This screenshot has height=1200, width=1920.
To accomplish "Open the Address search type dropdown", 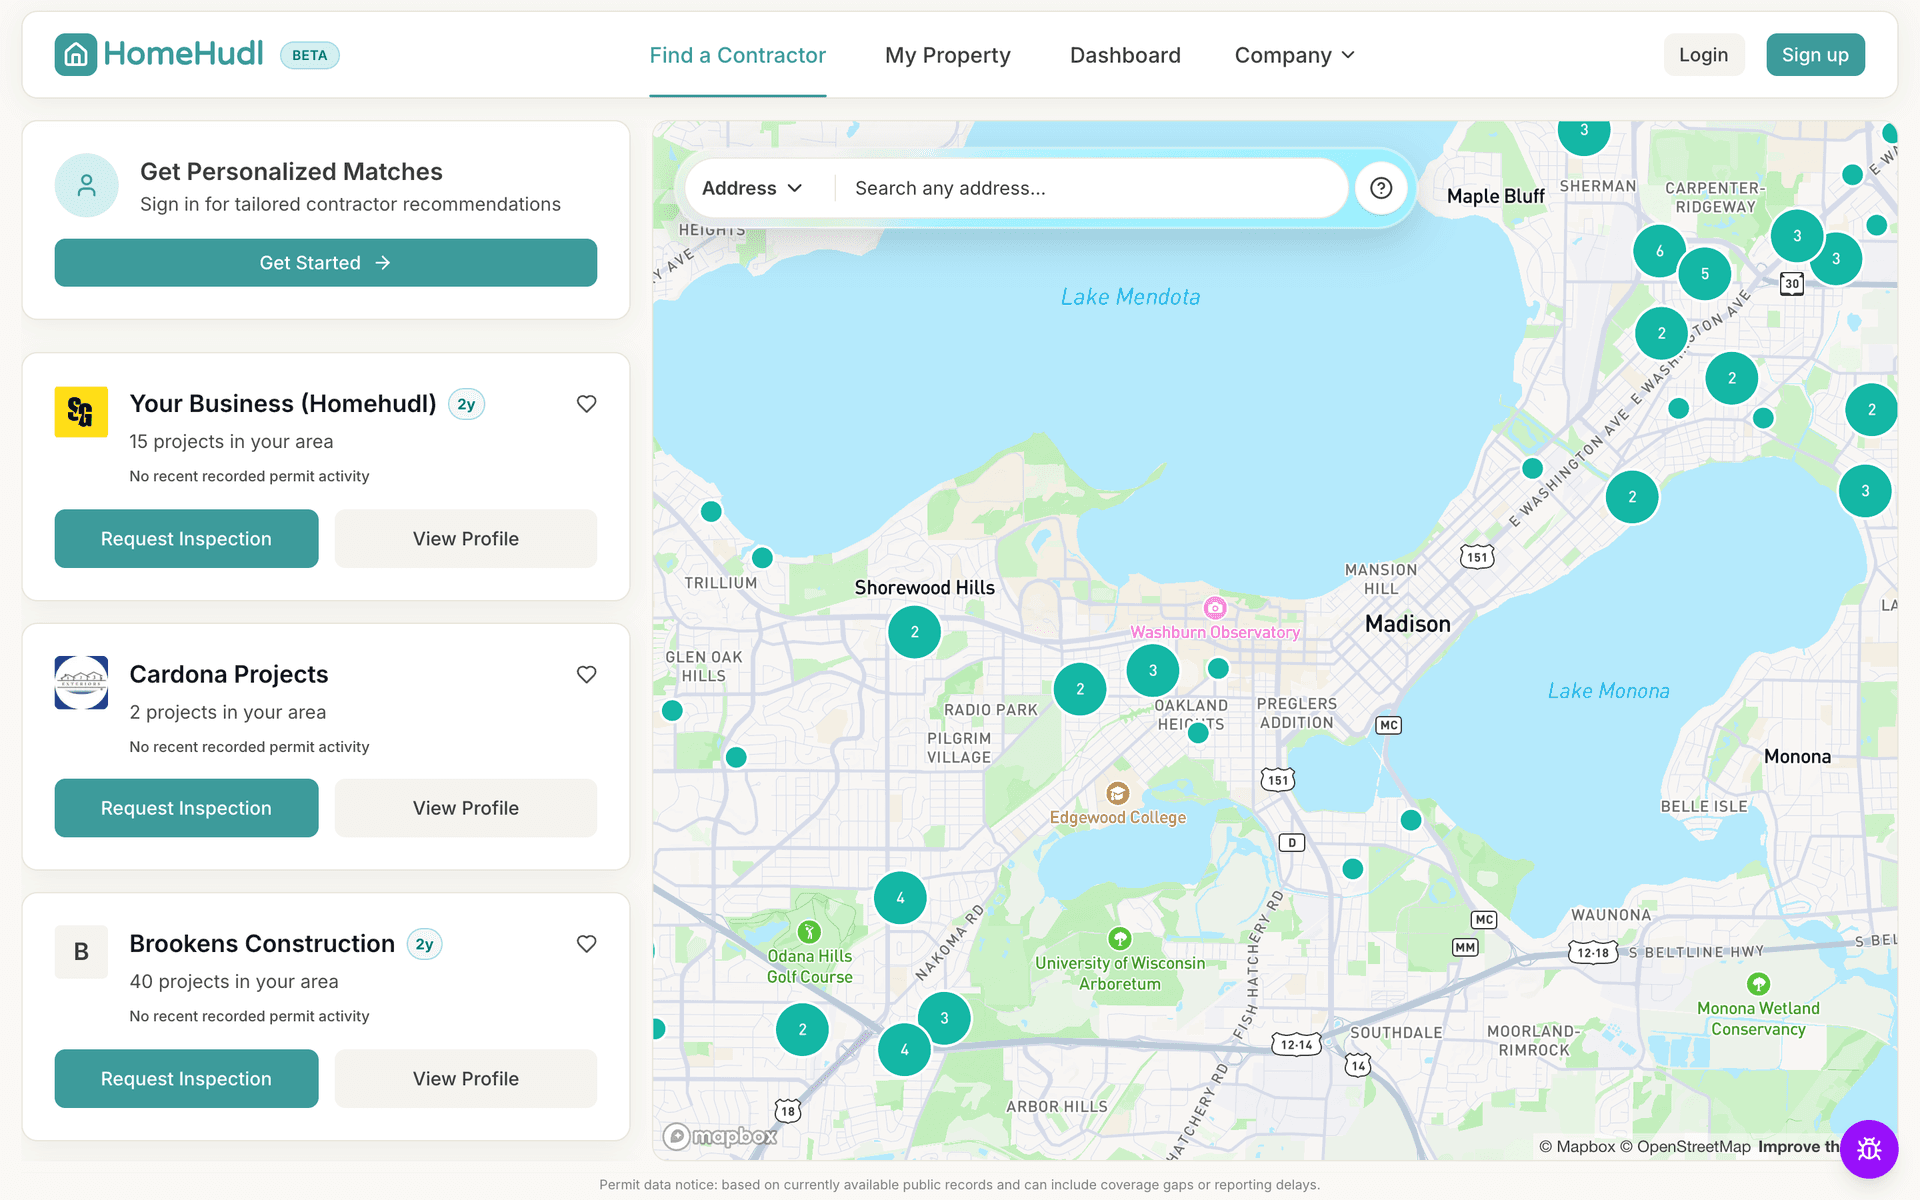I will [x=752, y=188].
